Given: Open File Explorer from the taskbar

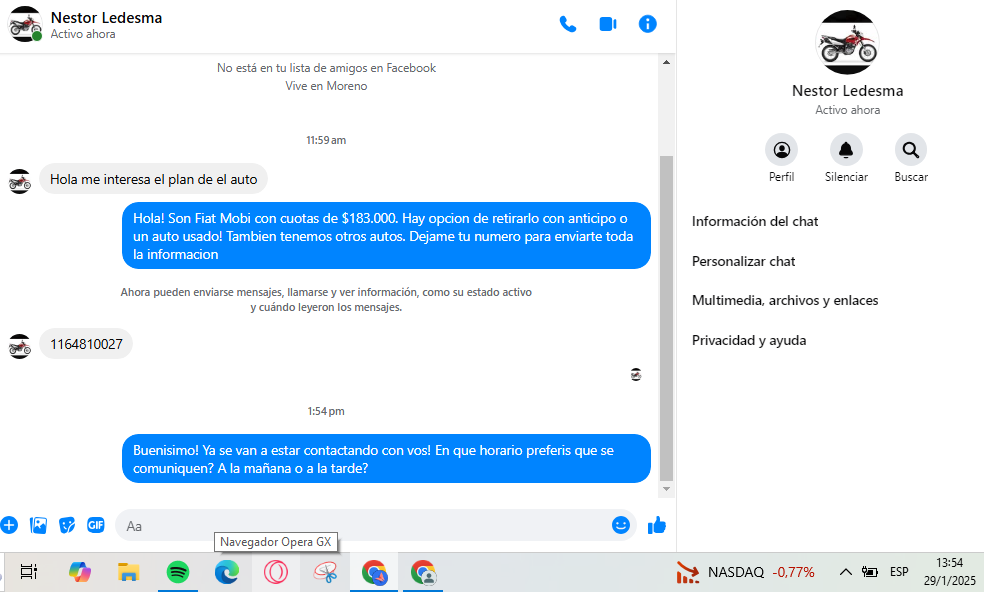Looking at the screenshot, I should tap(129, 572).
